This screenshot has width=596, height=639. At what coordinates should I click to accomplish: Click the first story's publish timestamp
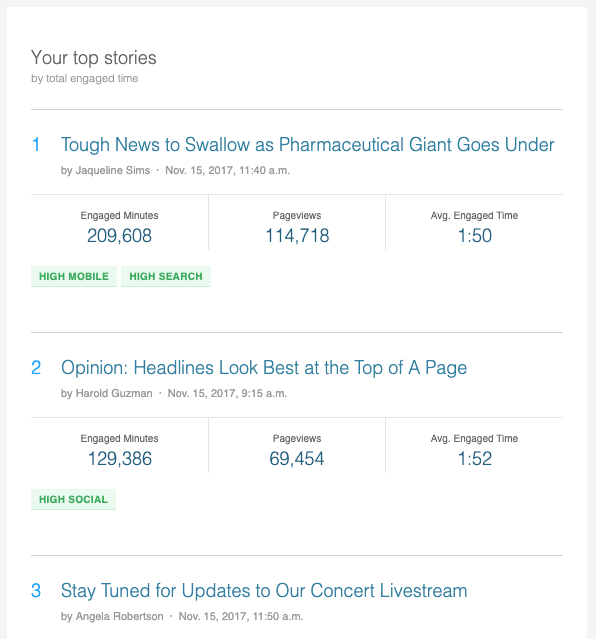pyautogui.click(x=227, y=170)
